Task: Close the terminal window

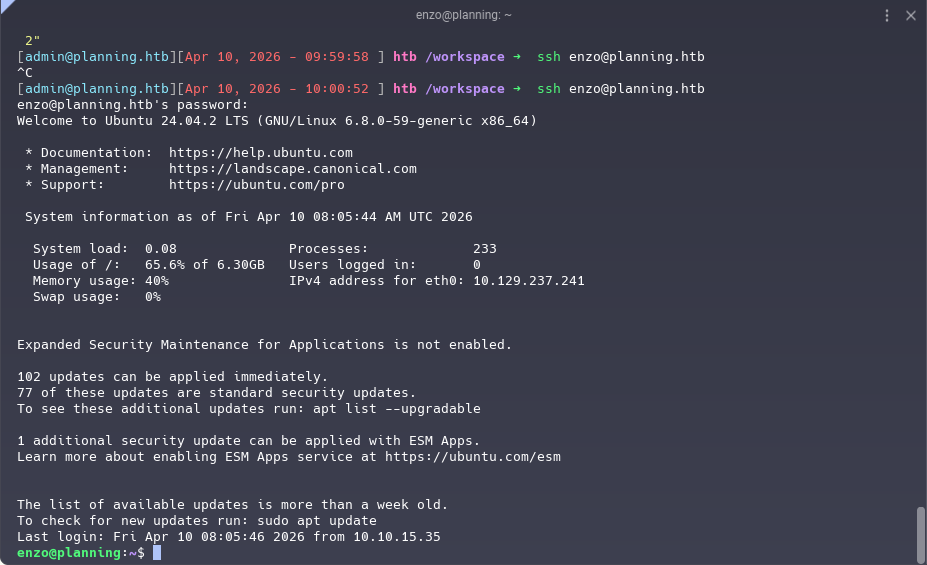Action: coord(911,15)
